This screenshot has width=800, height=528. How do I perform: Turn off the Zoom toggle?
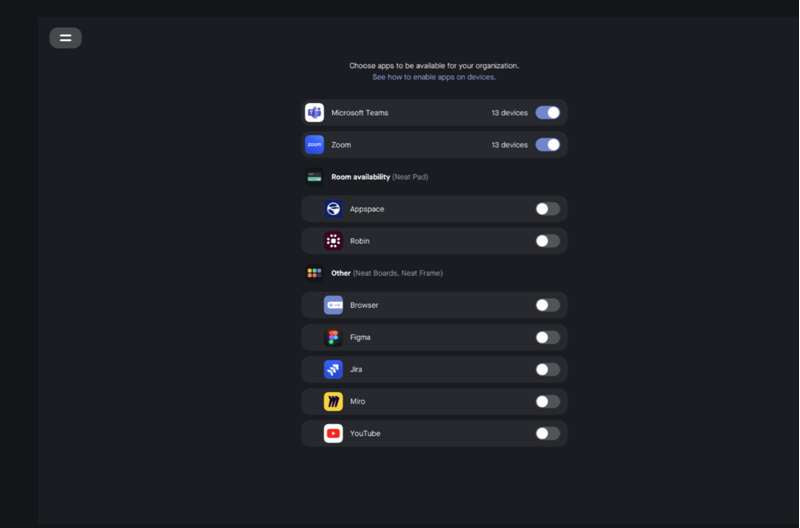point(547,145)
